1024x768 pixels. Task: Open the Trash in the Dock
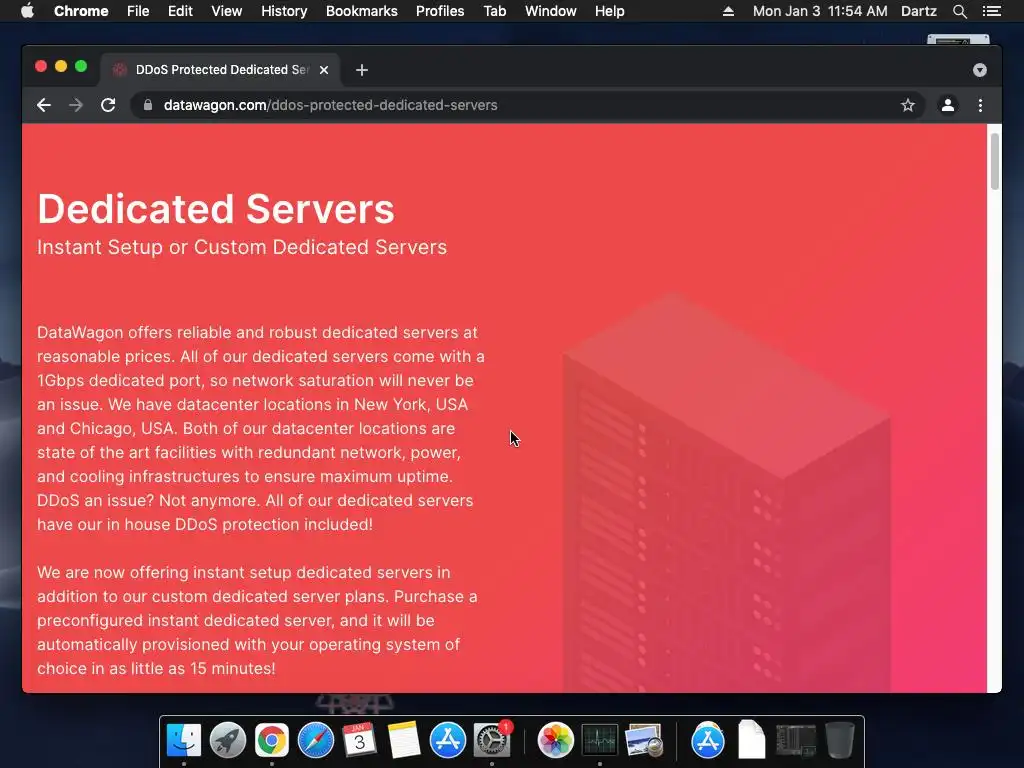pyautogui.click(x=840, y=740)
